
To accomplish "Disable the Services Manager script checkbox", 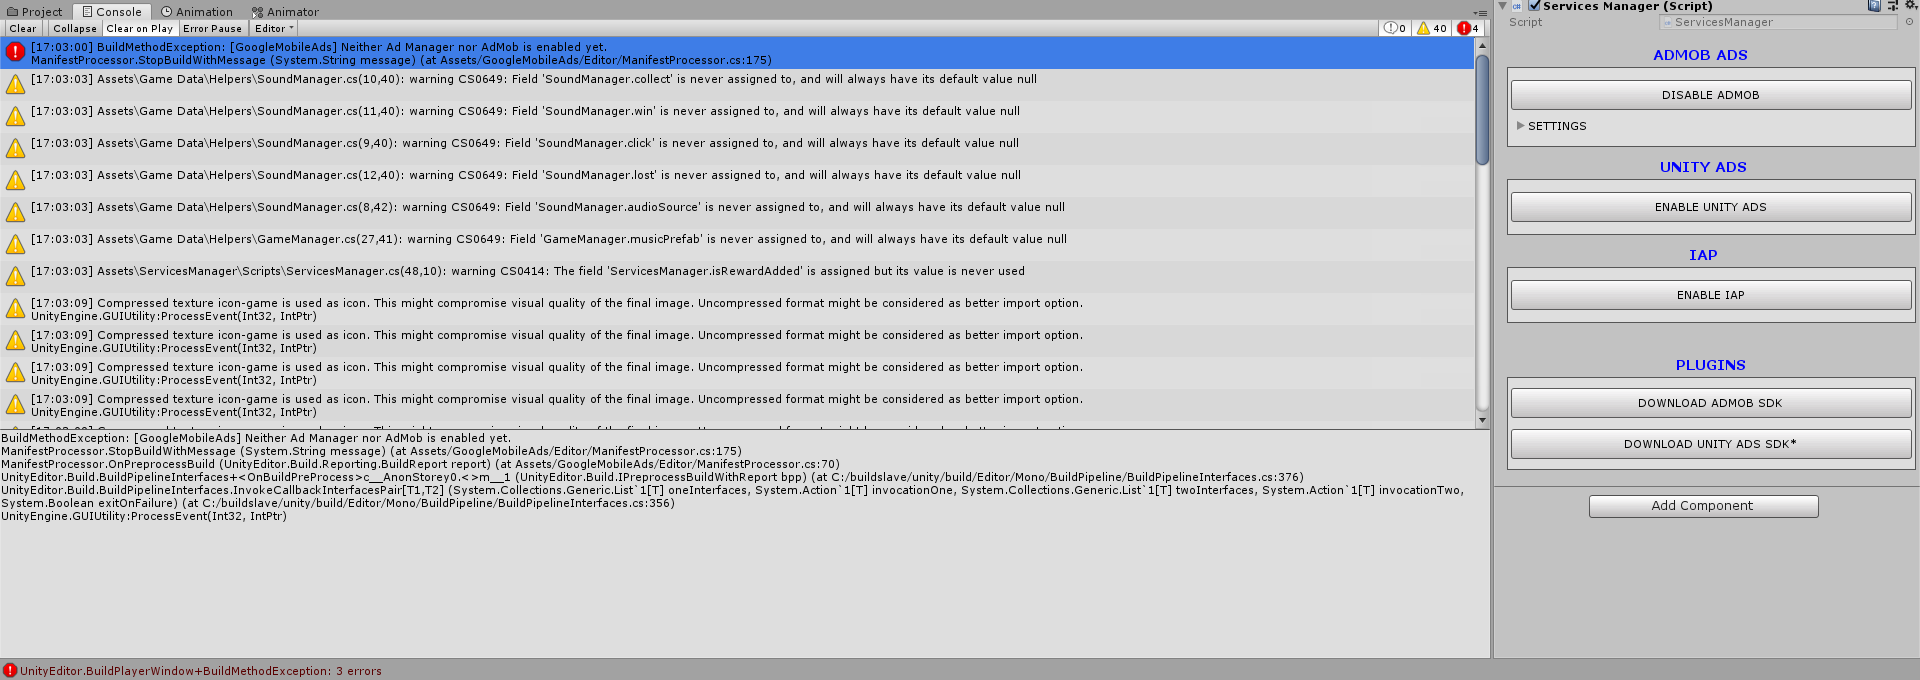I will 1534,6.
